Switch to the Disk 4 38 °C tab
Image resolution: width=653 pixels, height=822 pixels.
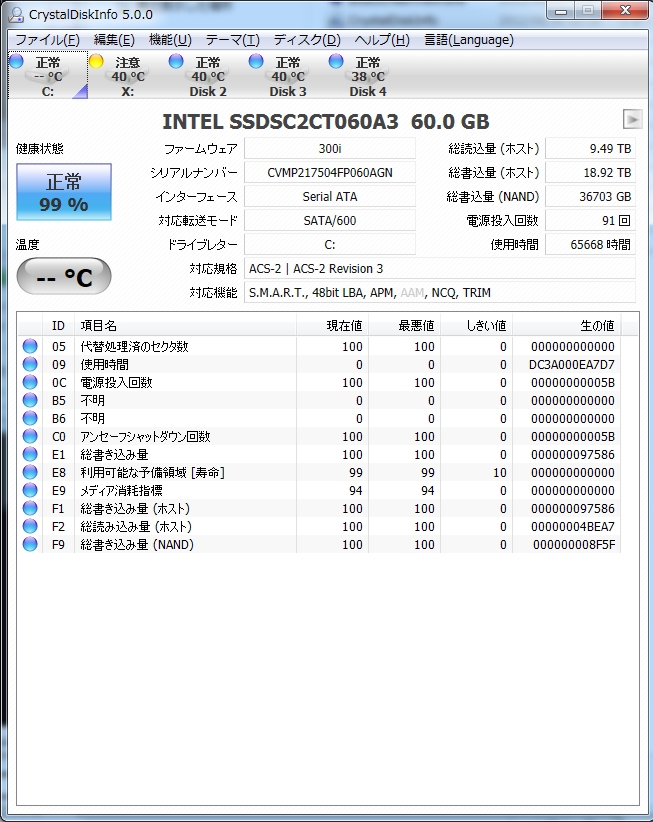pos(367,76)
